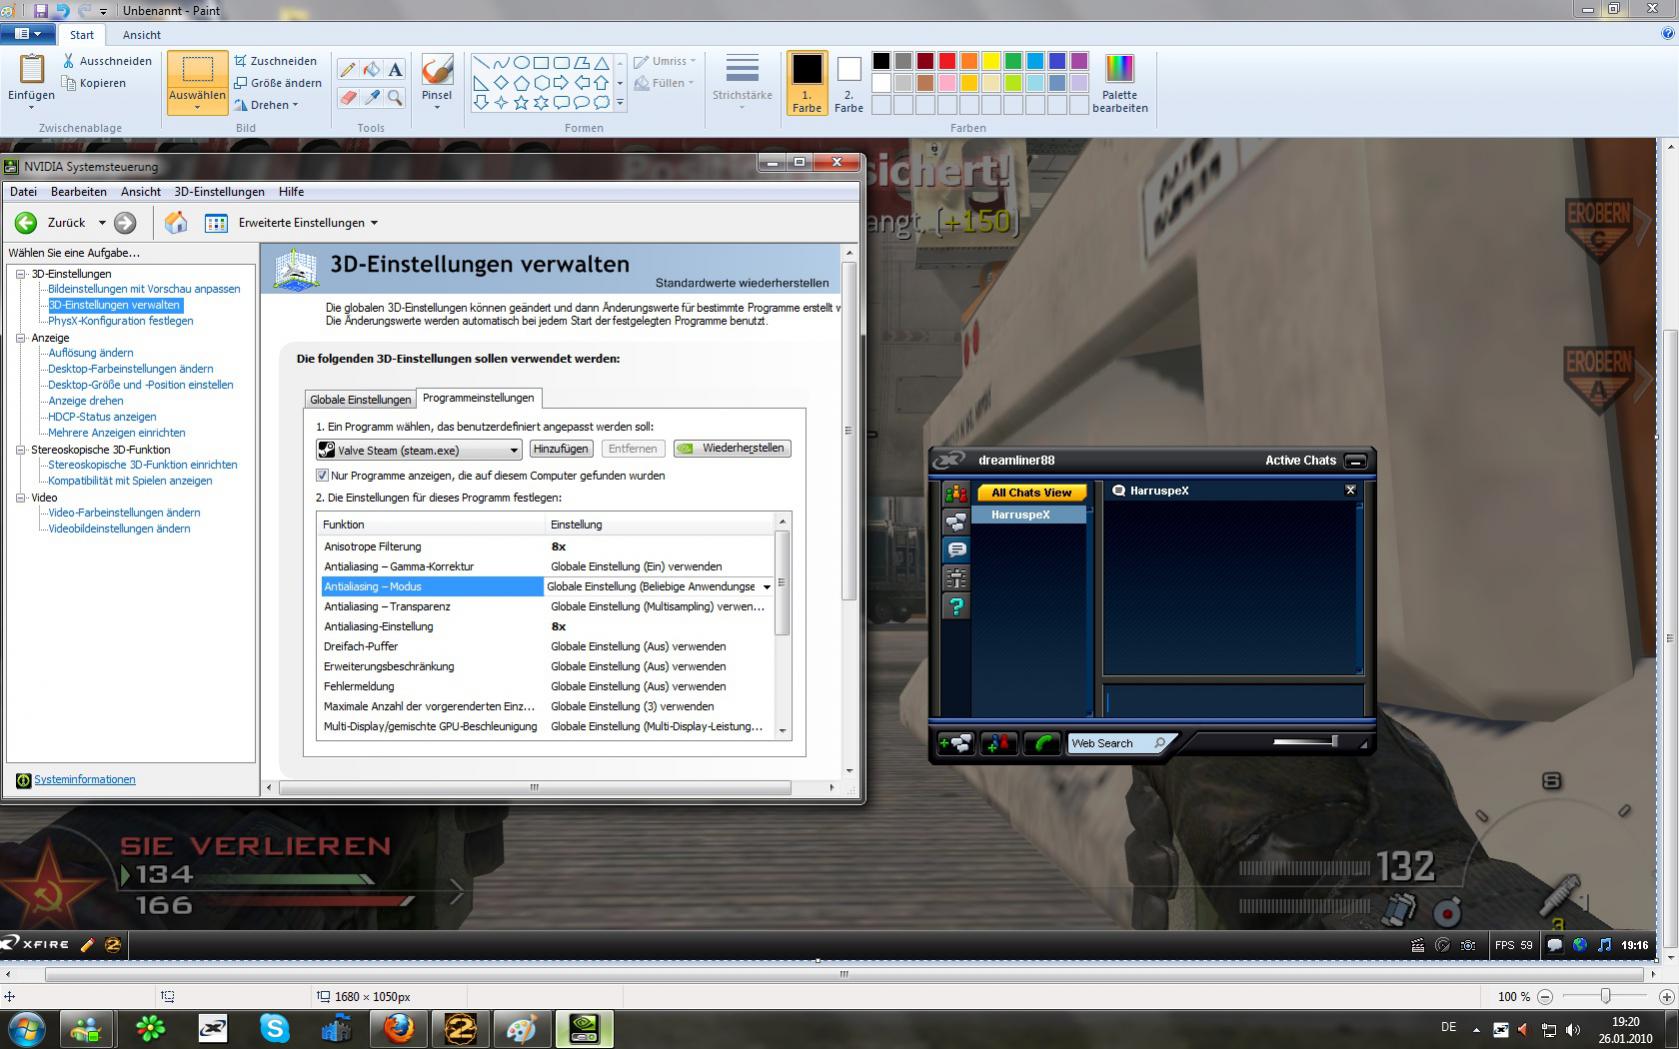Select the red color swatch in palette
Screen dimensions: 1679x1049
[947, 61]
